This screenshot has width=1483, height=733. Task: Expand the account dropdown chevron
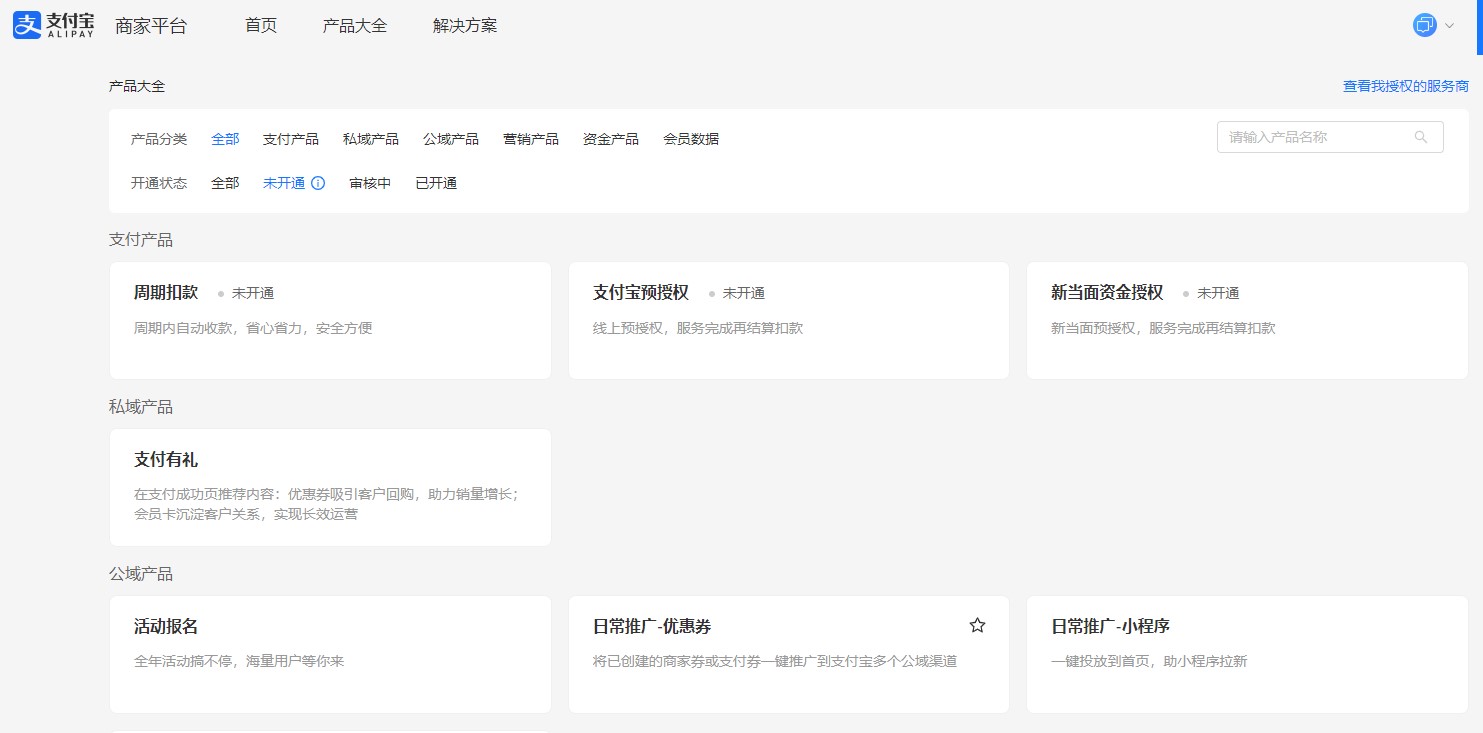(x=1449, y=26)
